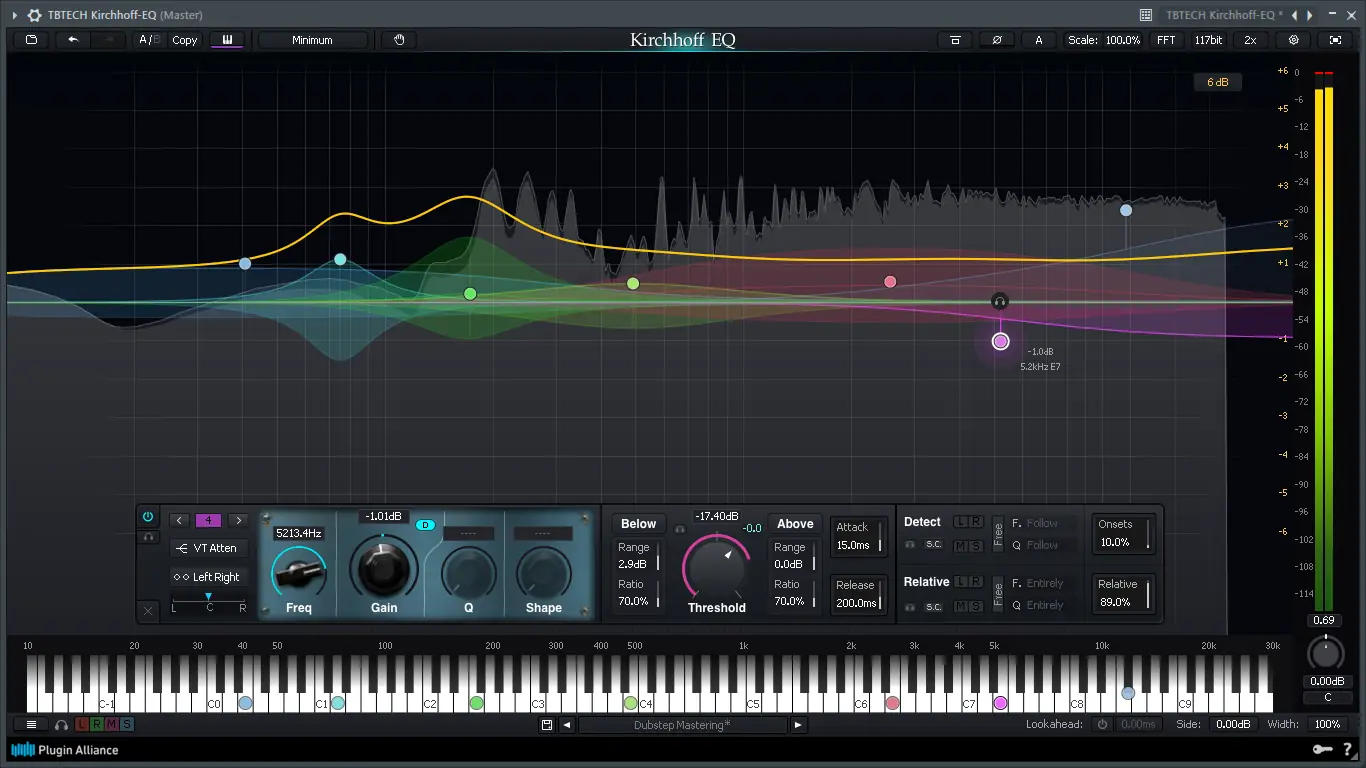The image size is (1366, 768).
Task: Click the Detect Free button
Action: point(997,533)
